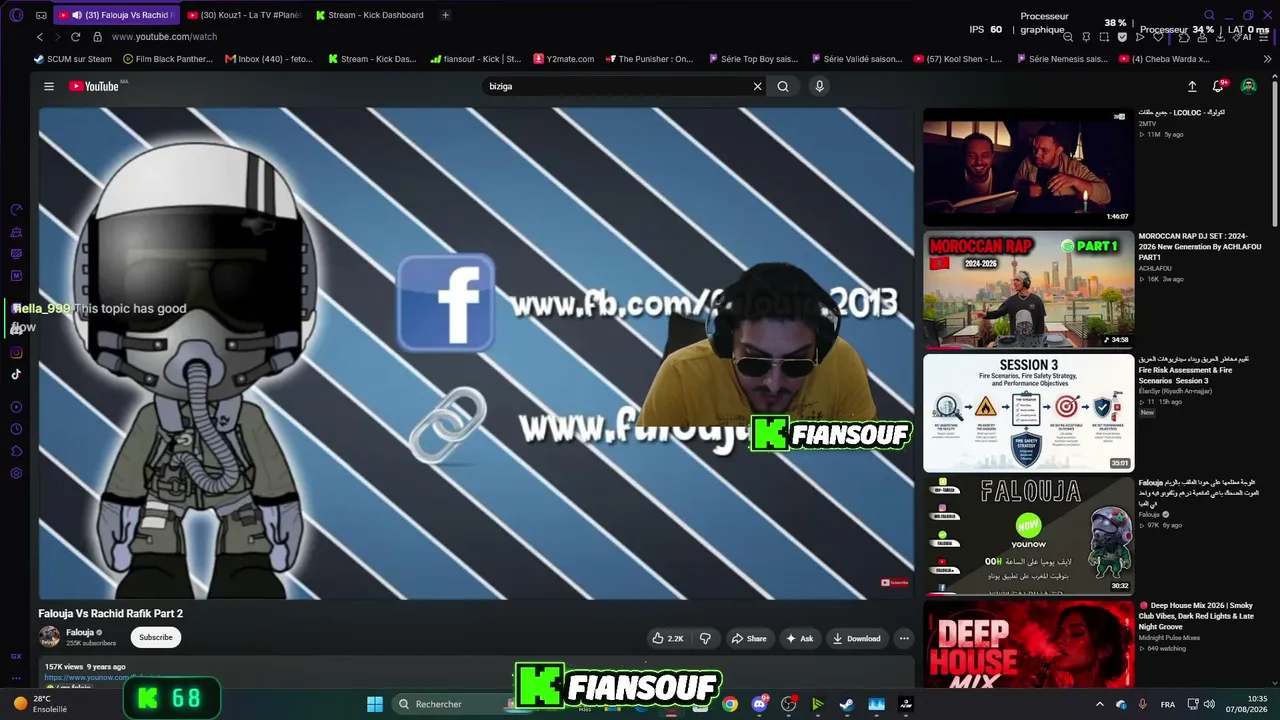
Task: Switch to Stream - Kick Dashboard tab
Action: coord(370,15)
